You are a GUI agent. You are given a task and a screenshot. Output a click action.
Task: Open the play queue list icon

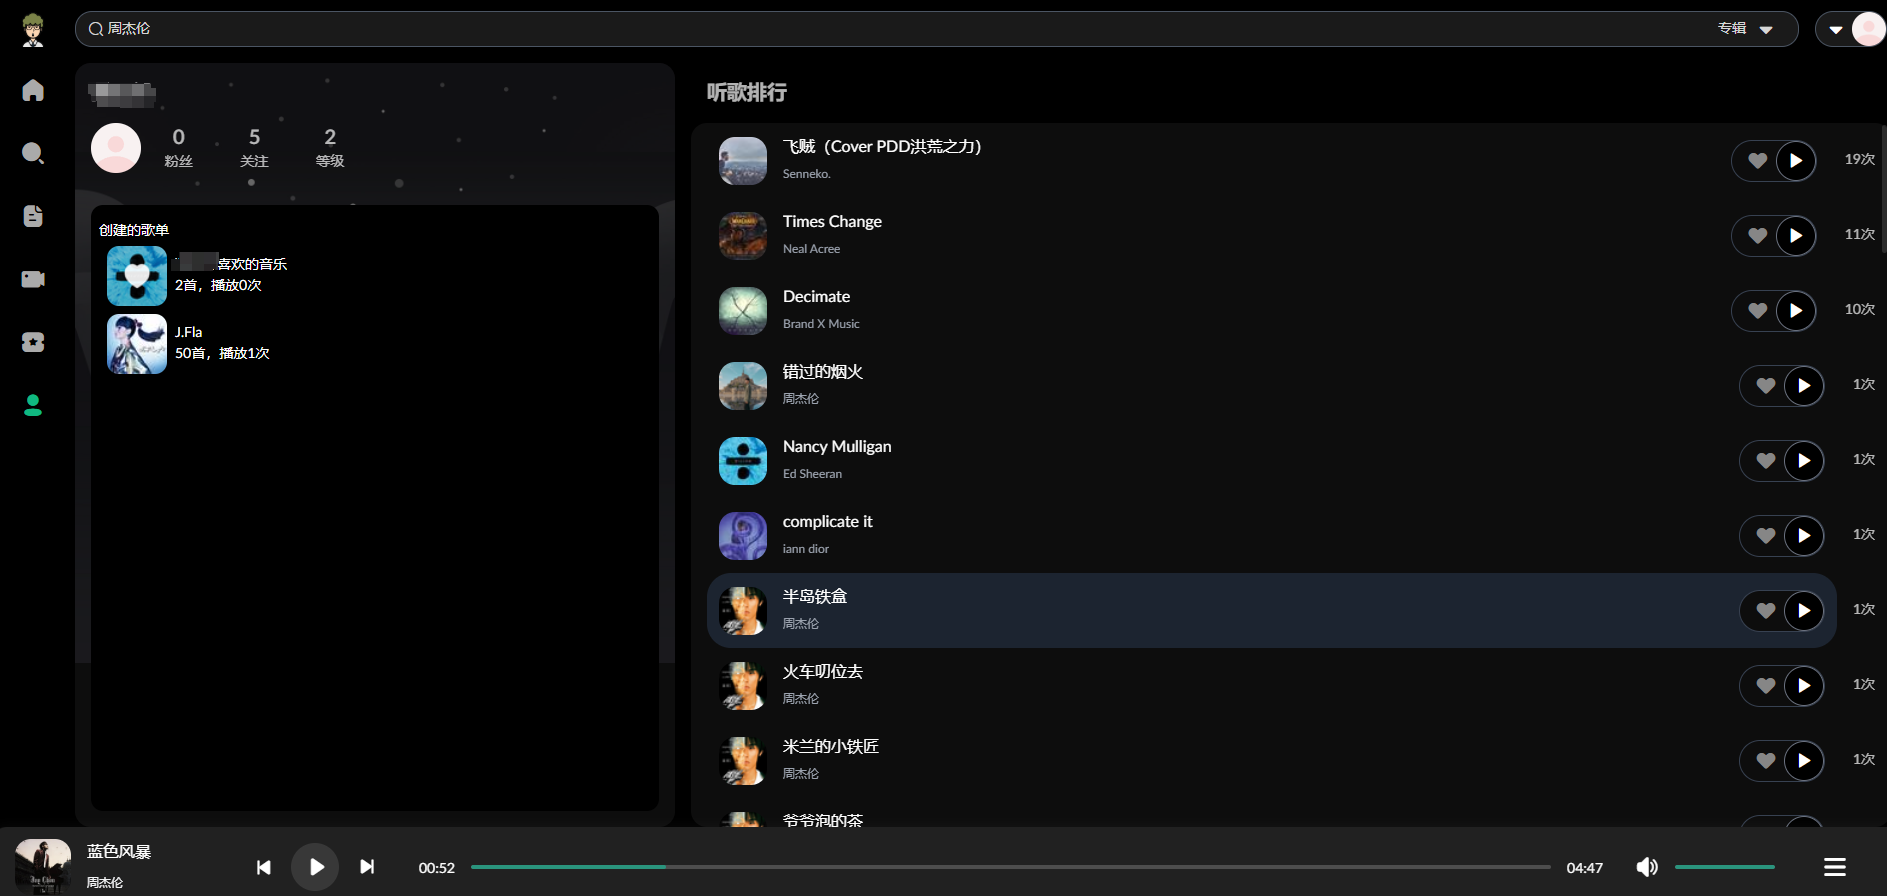coord(1835,867)
